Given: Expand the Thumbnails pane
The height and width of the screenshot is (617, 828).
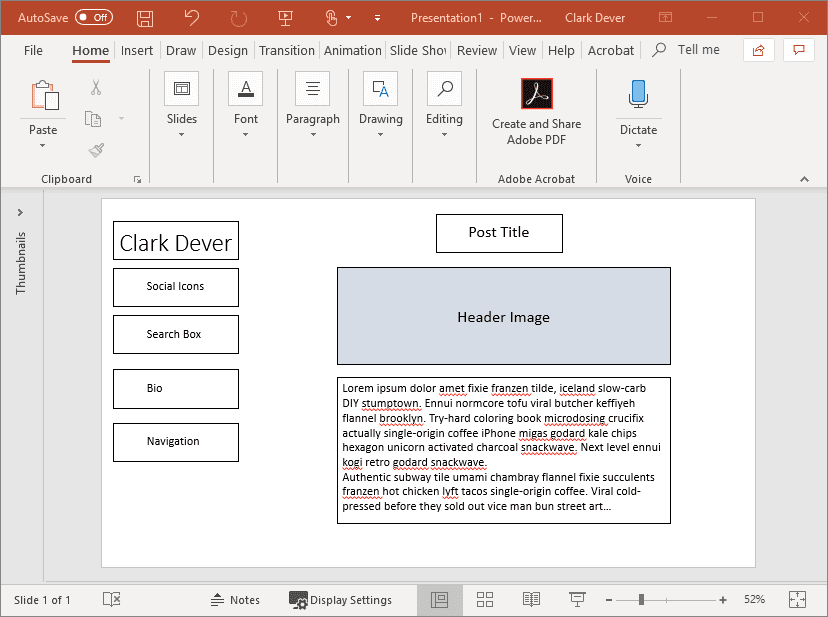Looking at the screenshot, I should coord(20,212).
